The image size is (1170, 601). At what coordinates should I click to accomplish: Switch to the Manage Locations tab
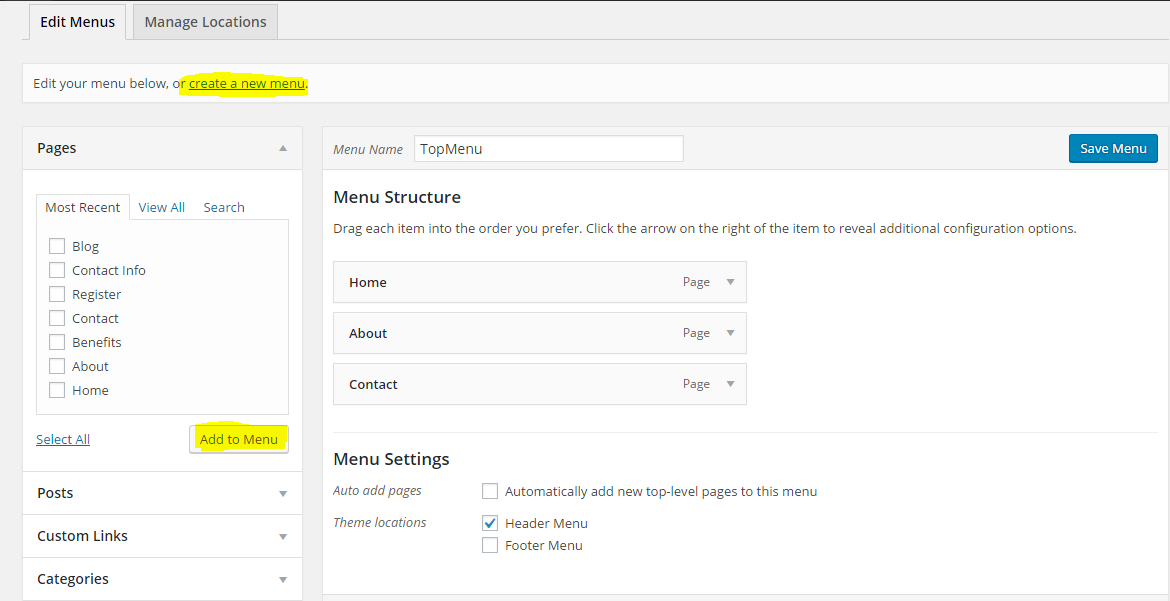click(x=204, y=21)
